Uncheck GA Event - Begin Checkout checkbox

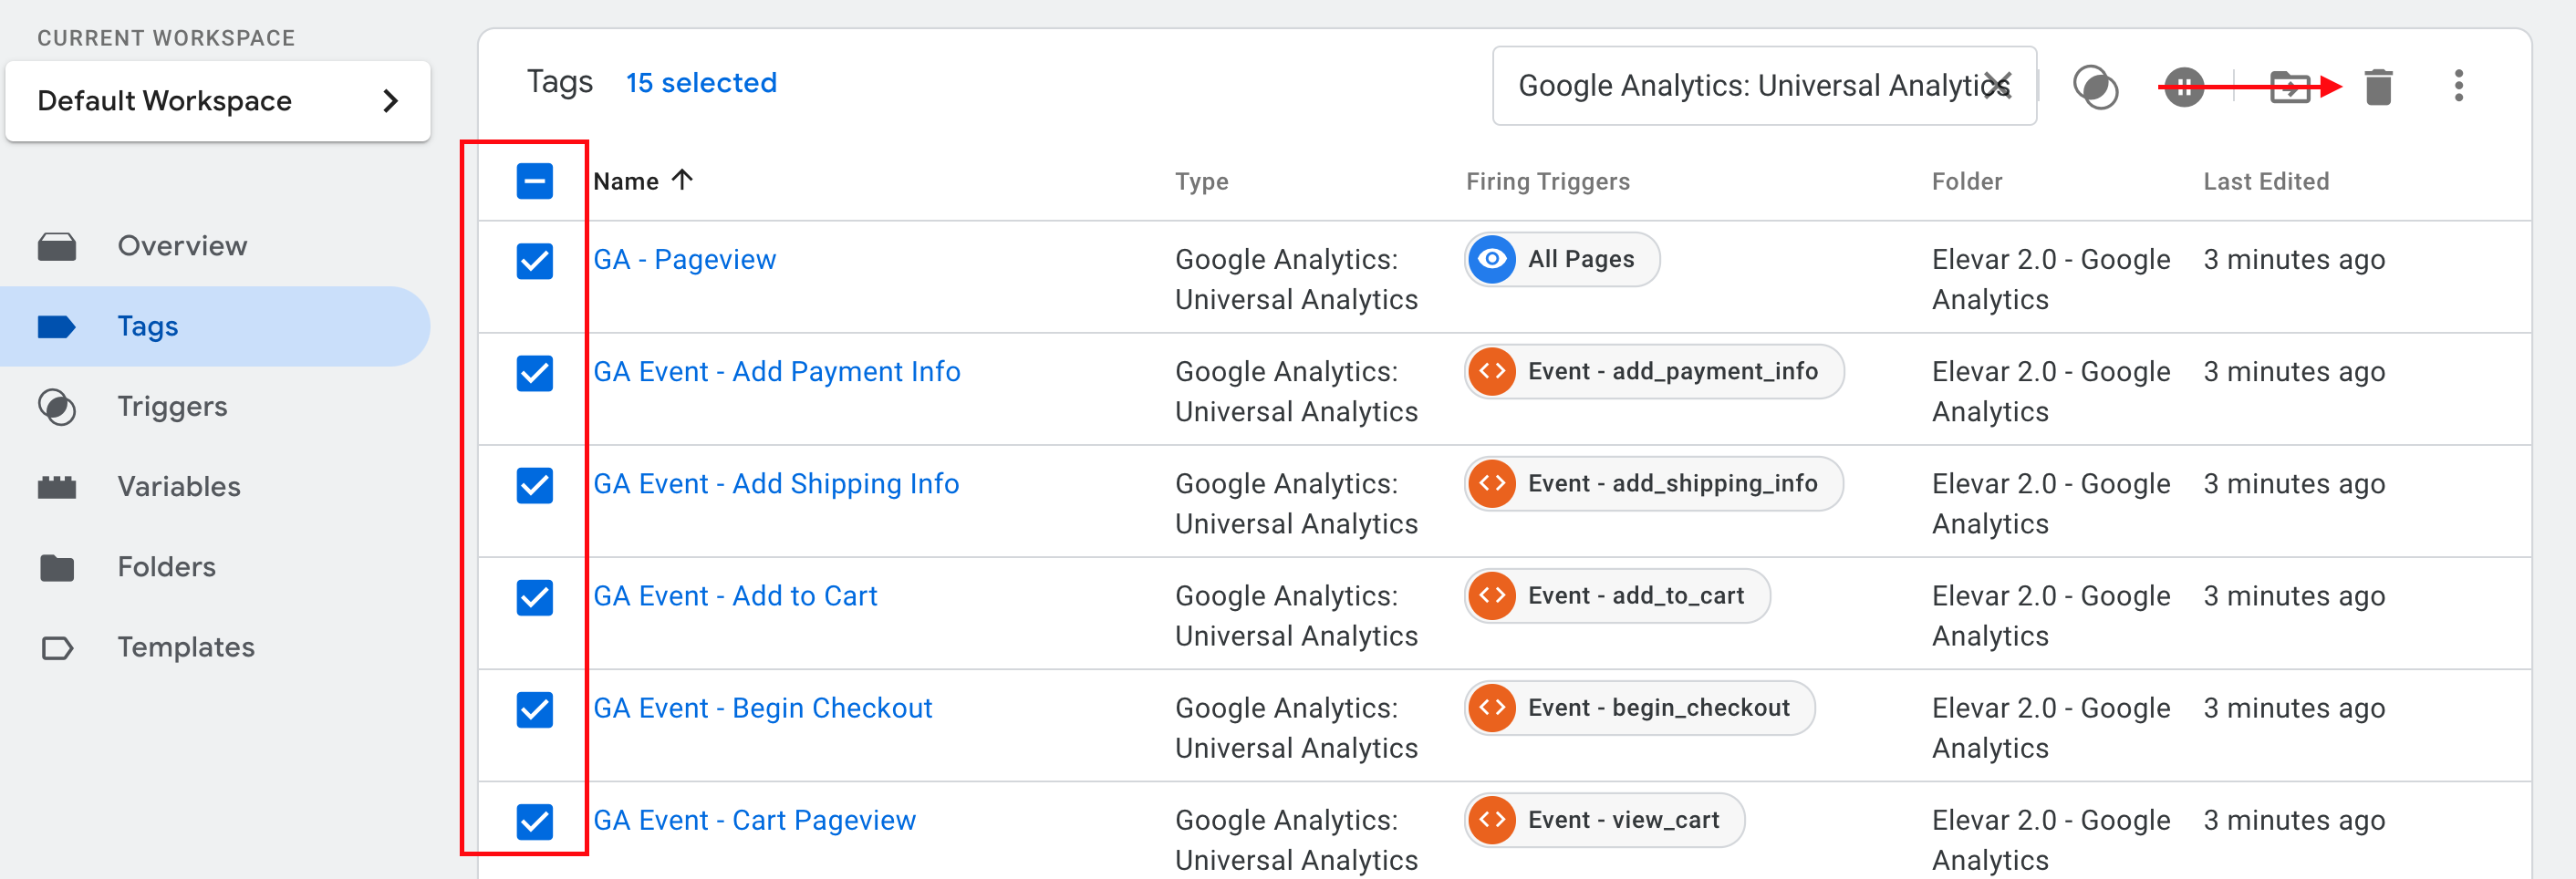[x=535, y=709]
